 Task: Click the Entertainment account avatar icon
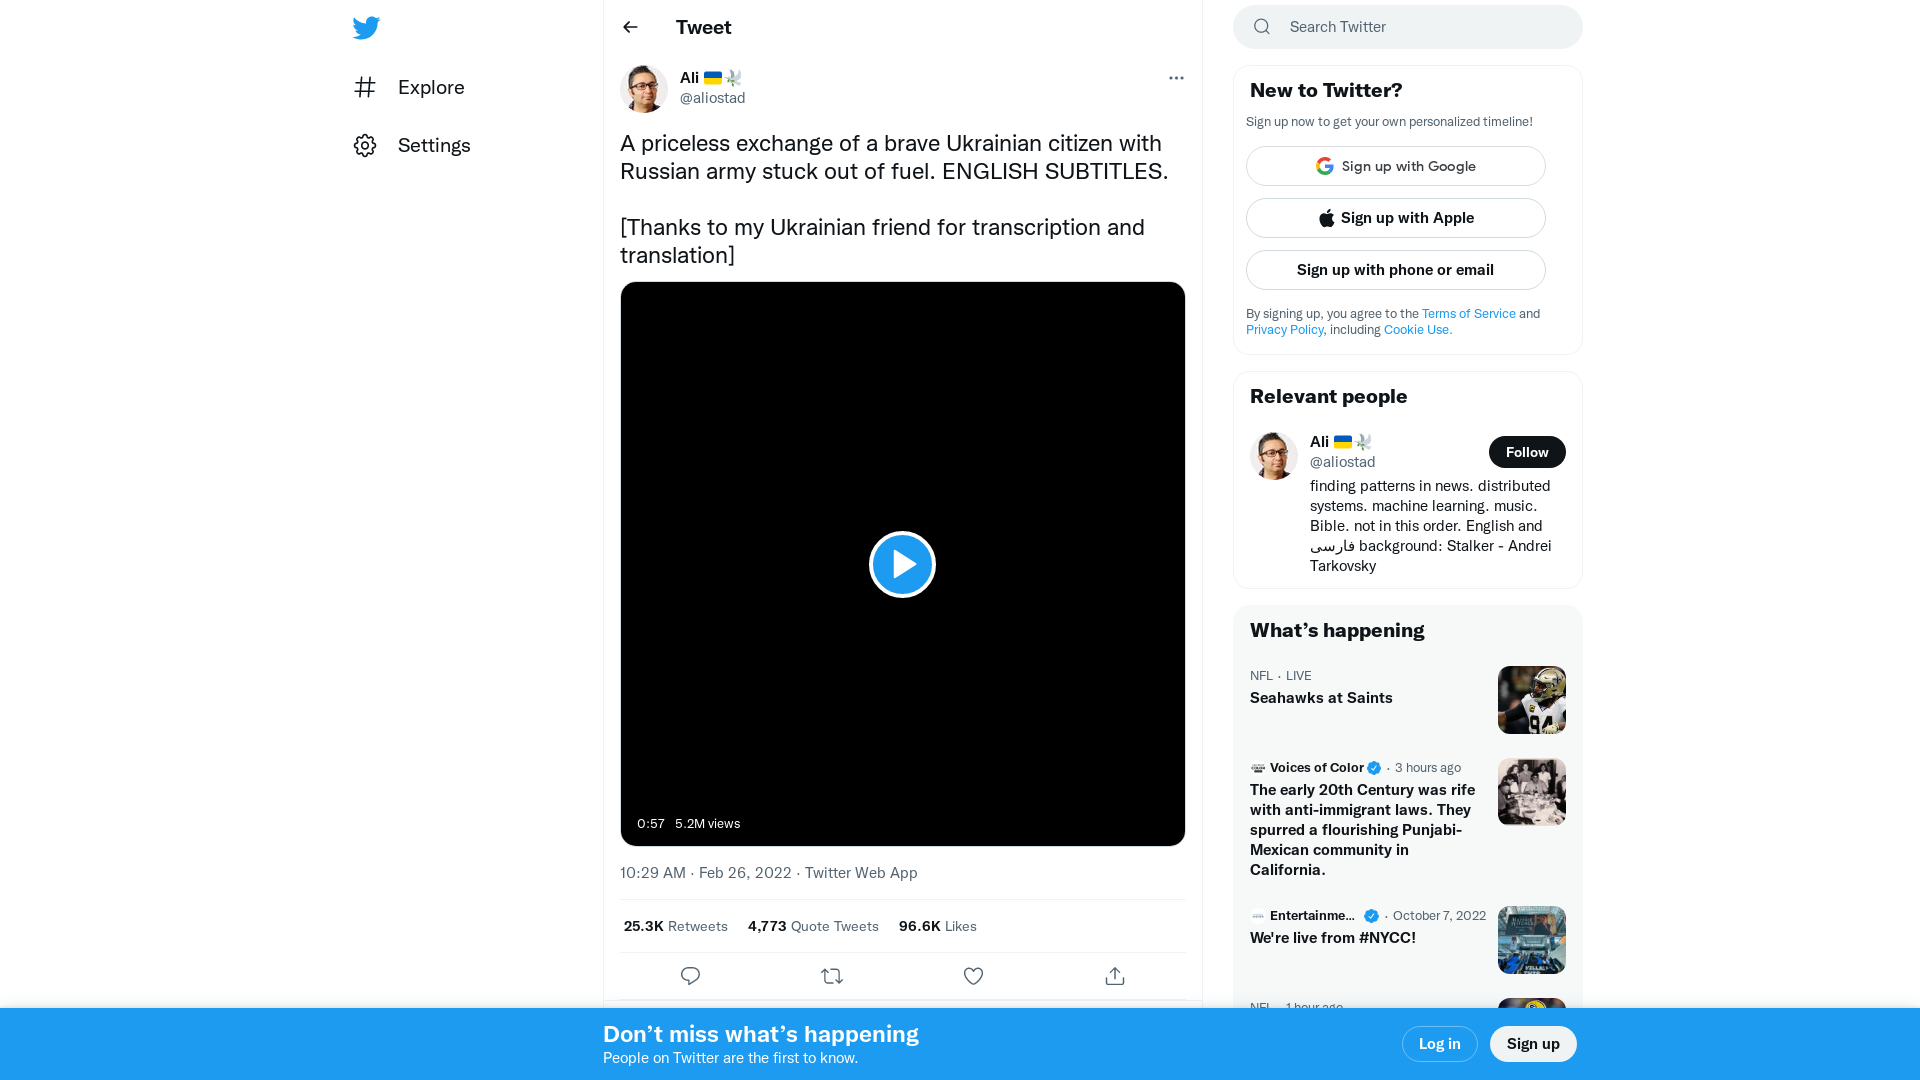click(x=1258, y=916)
